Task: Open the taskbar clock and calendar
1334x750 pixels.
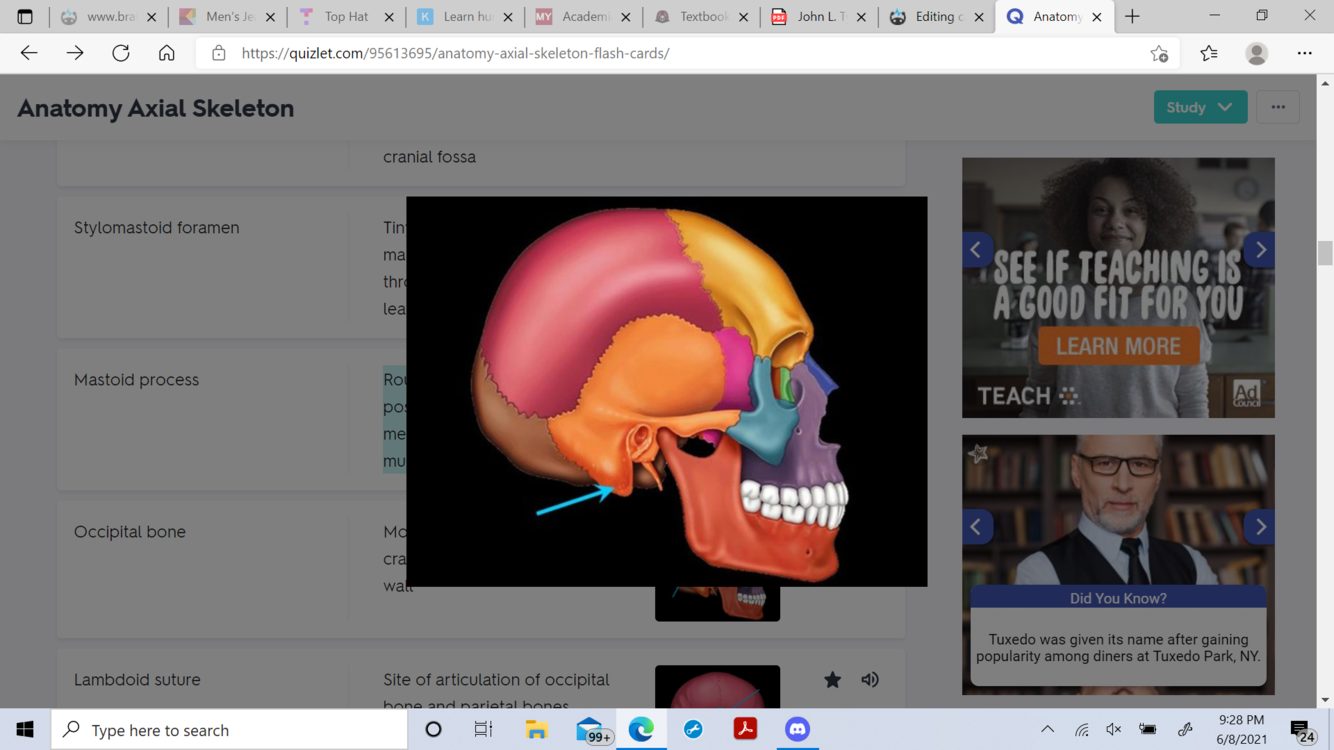Action: coord(1241,730)
